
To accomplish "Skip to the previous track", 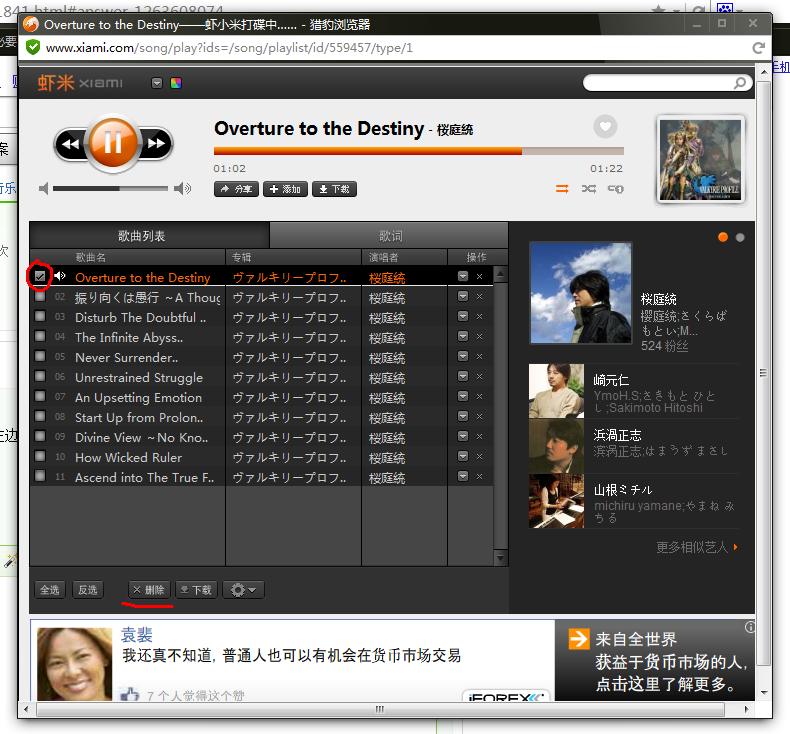I will coord(71,144).
